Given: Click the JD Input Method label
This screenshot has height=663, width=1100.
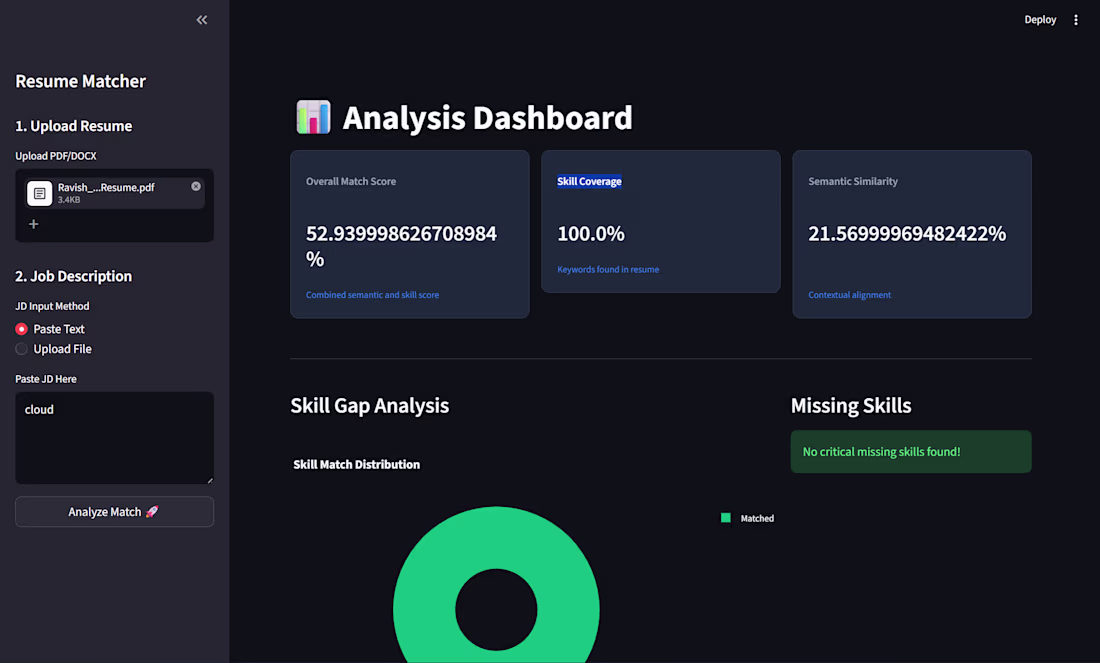Looking at the screenshot, I should click(52, 306).
